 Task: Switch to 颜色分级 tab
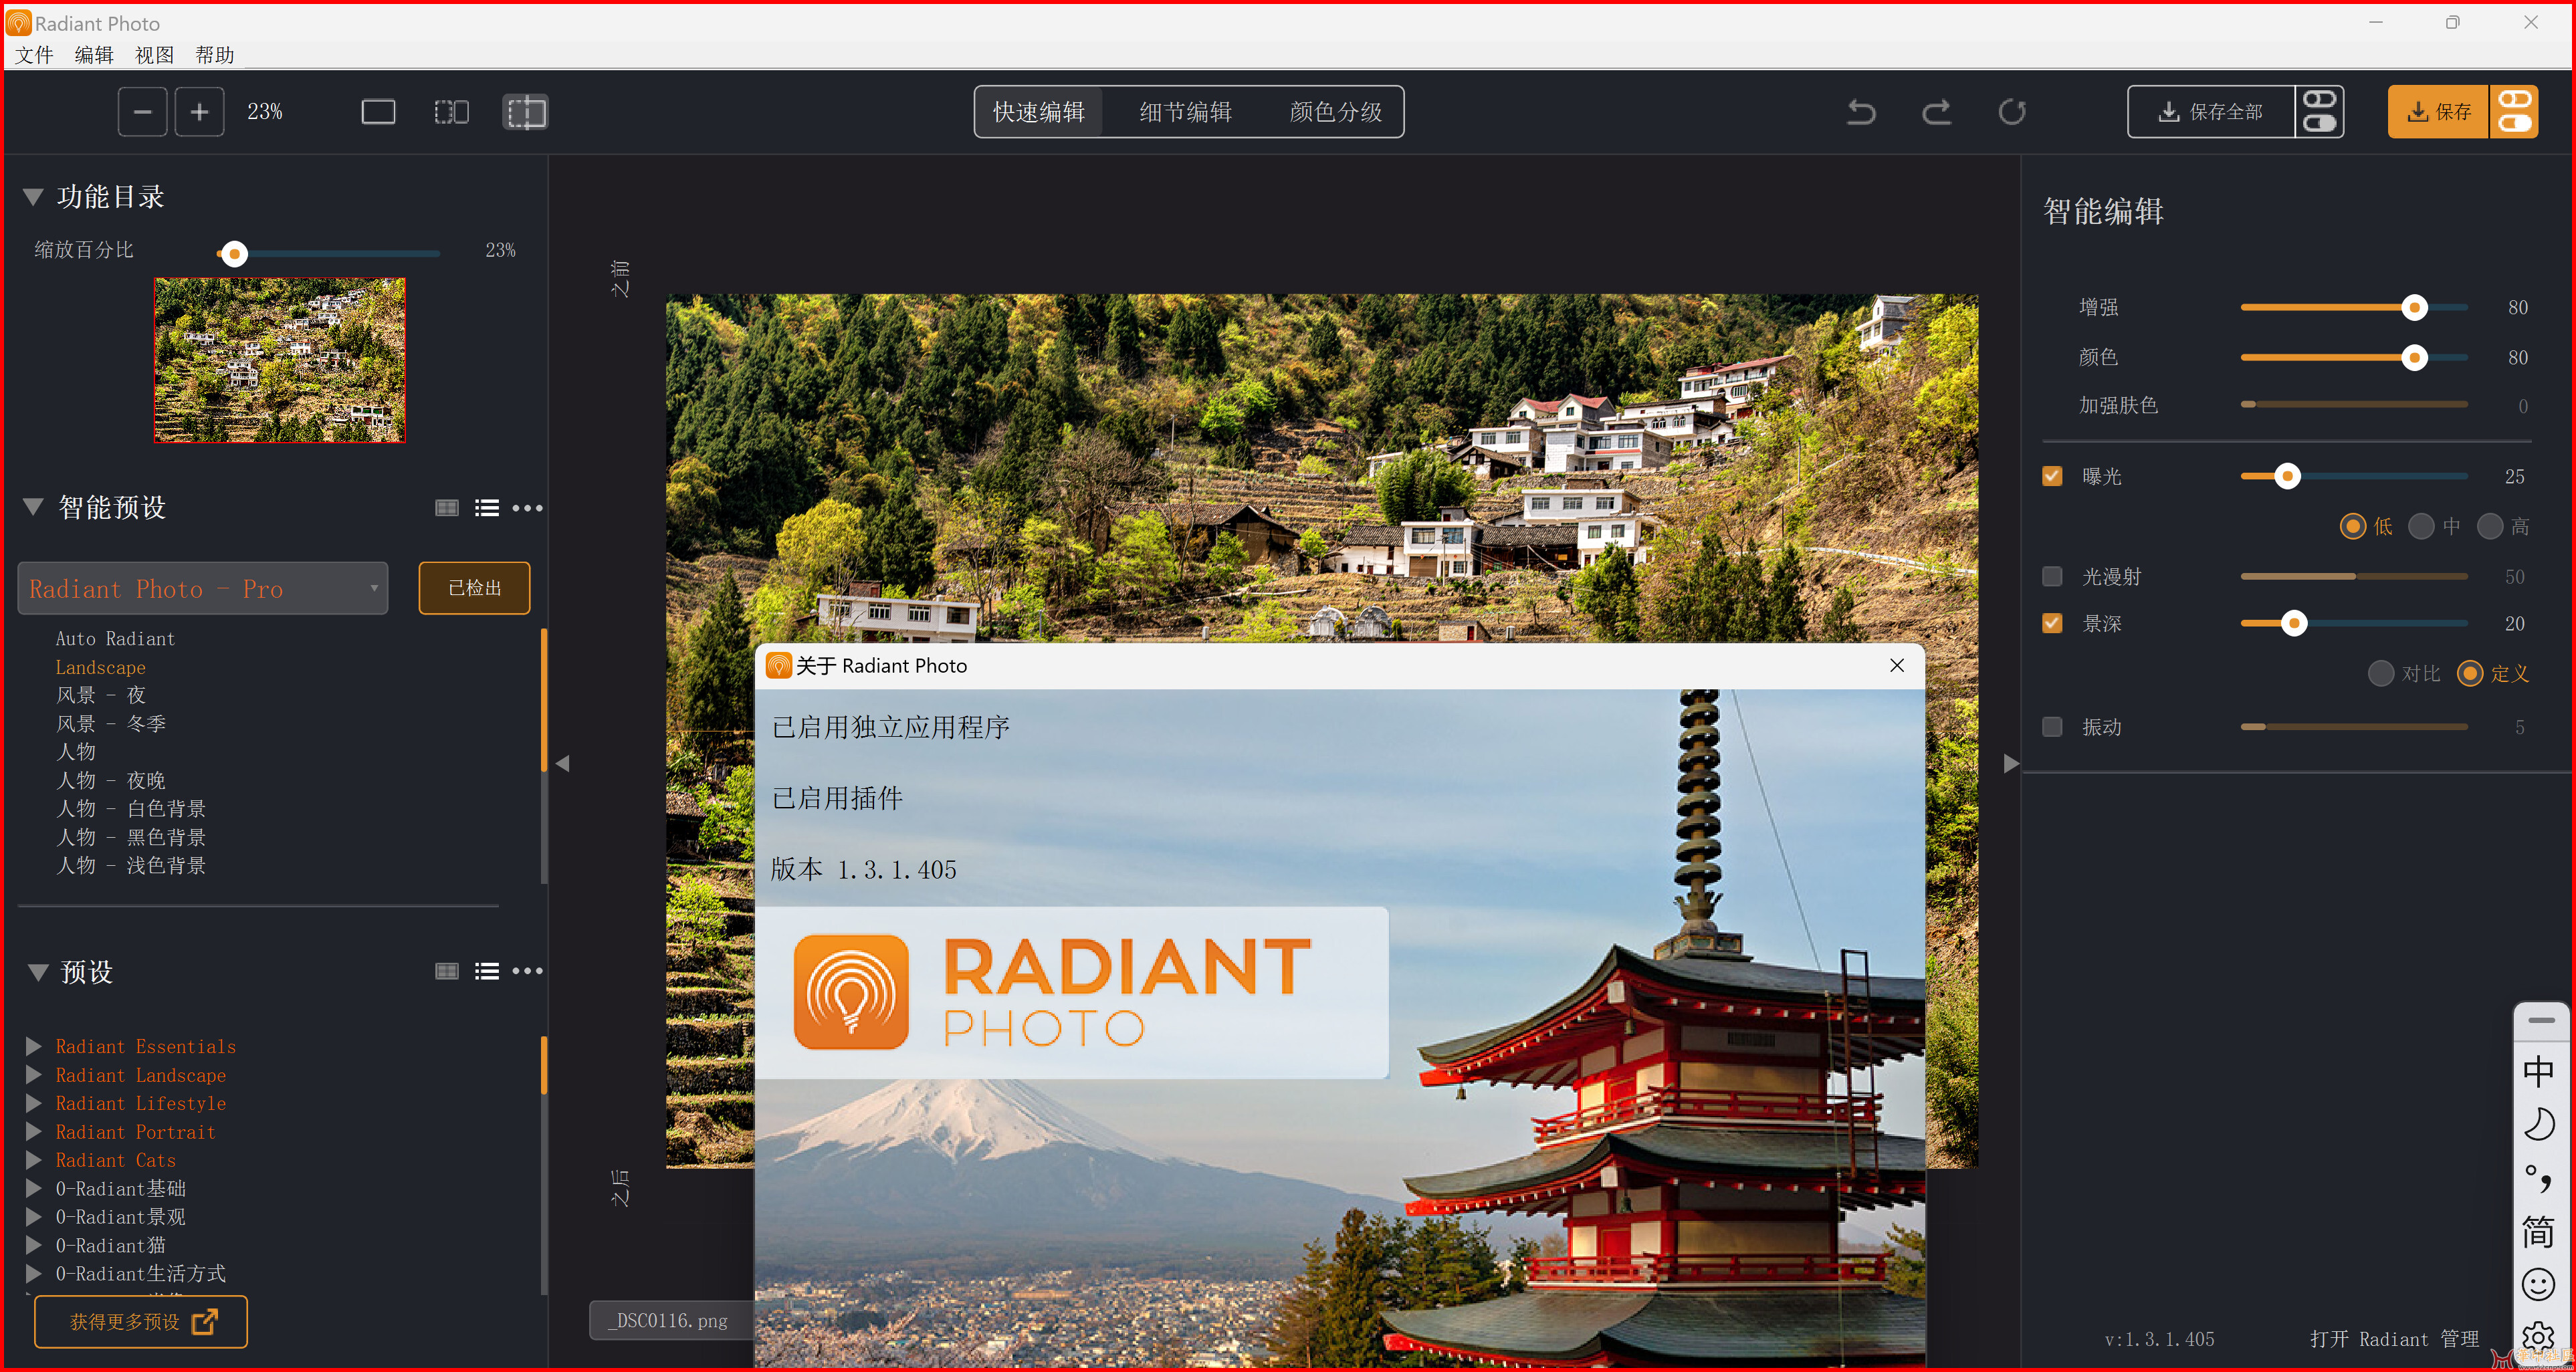(x=1335, y=112)
